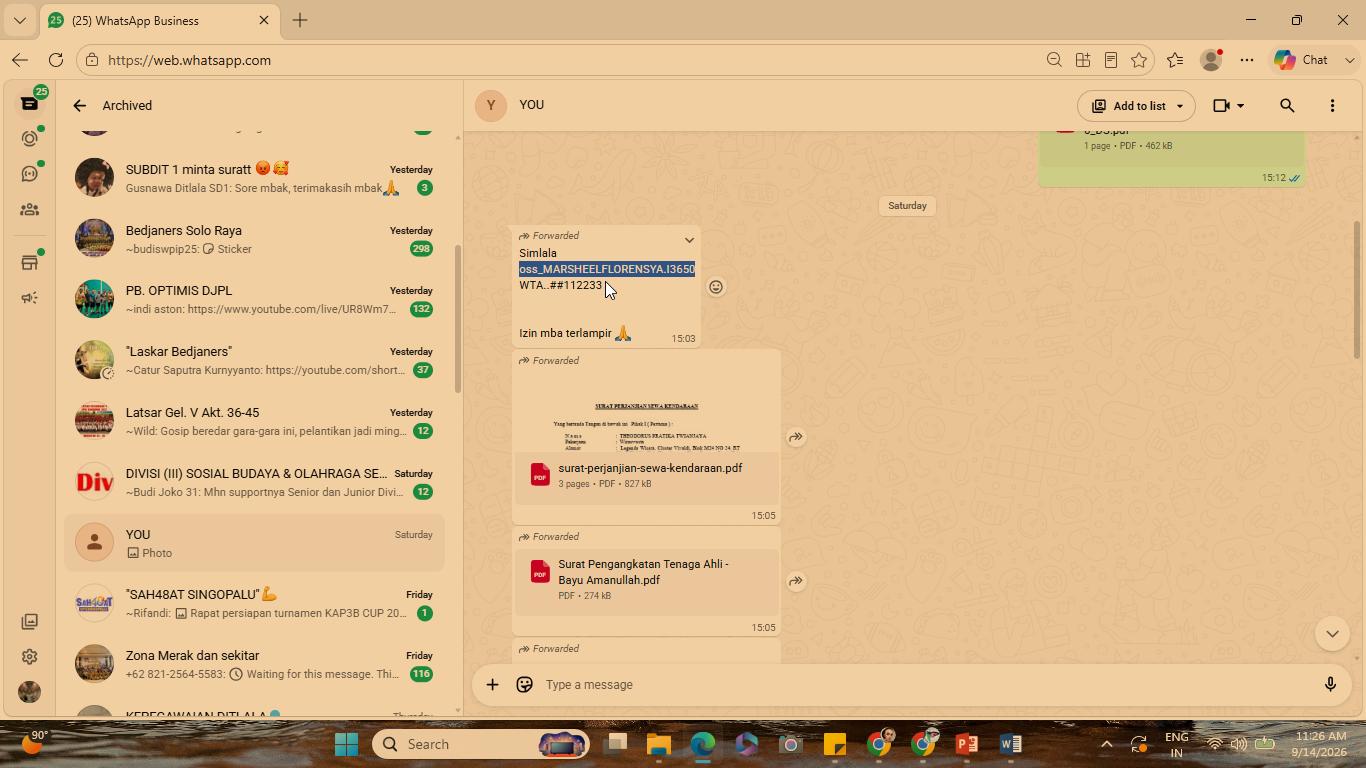React to the Simlala message with the emoji
Image resolution: width=1366 pixels, height=768 pixels.
[716, 287]
